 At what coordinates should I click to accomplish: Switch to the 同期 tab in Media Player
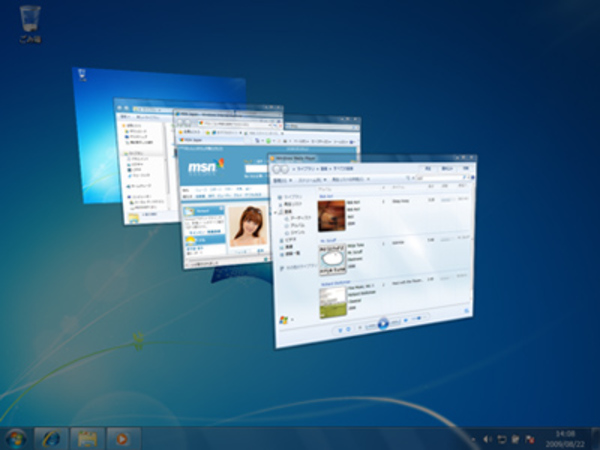(x=465, y=168)
